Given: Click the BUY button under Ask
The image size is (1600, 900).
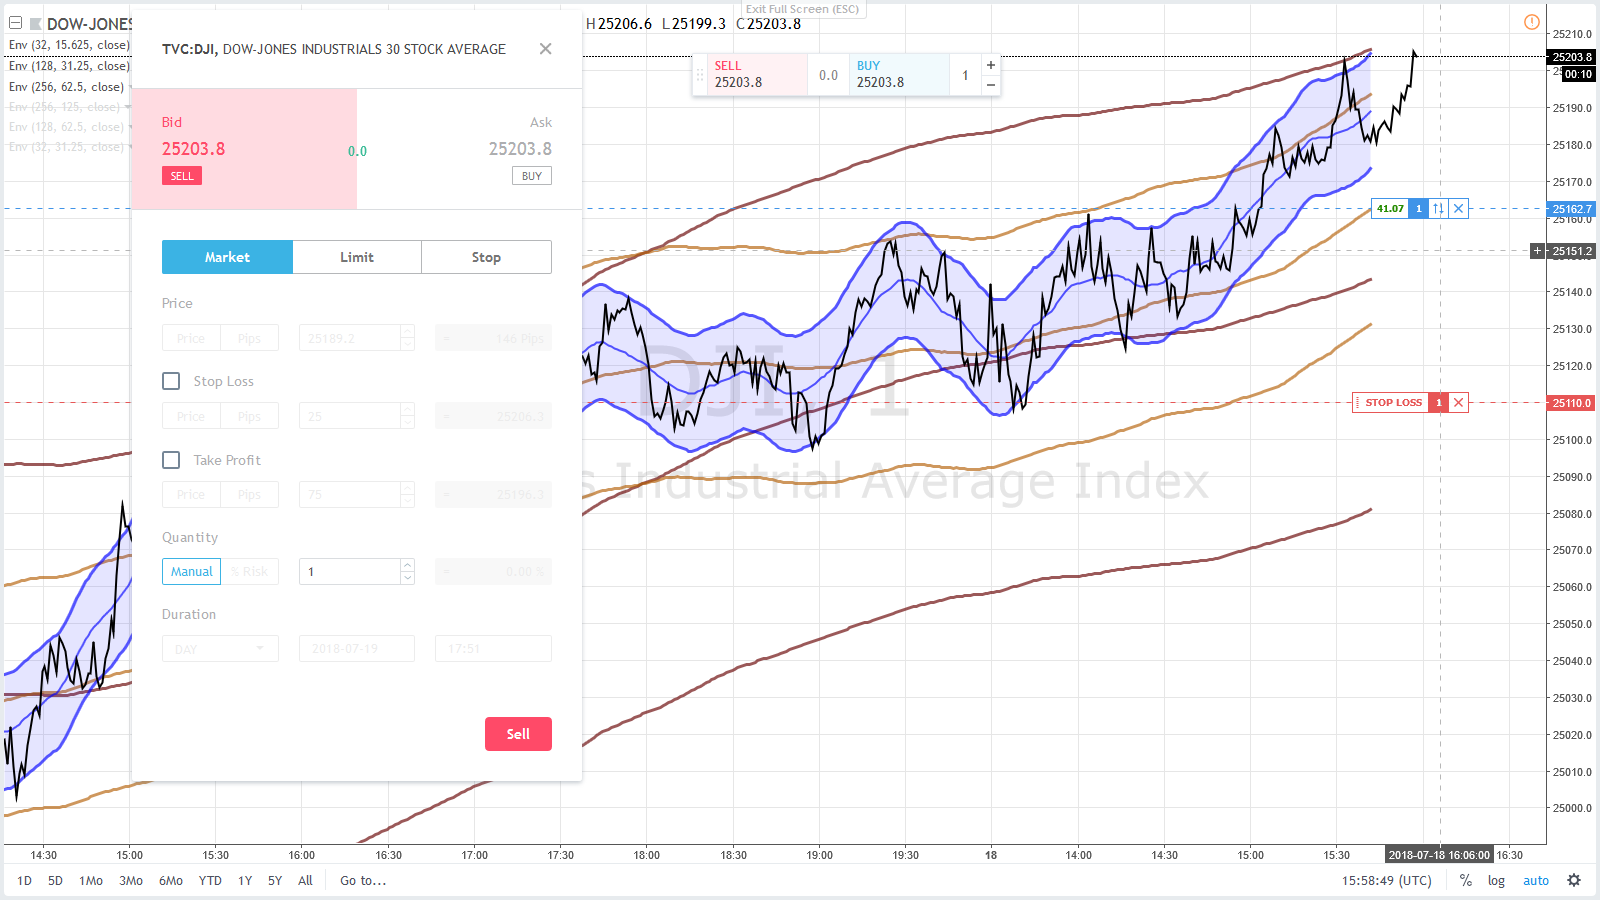Looking at the screenshot, I should (x=532, y=176).
